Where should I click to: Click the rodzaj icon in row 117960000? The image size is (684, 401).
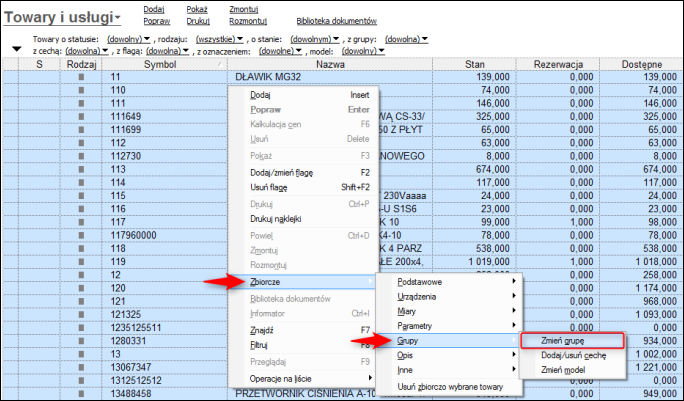click(81, 235)
